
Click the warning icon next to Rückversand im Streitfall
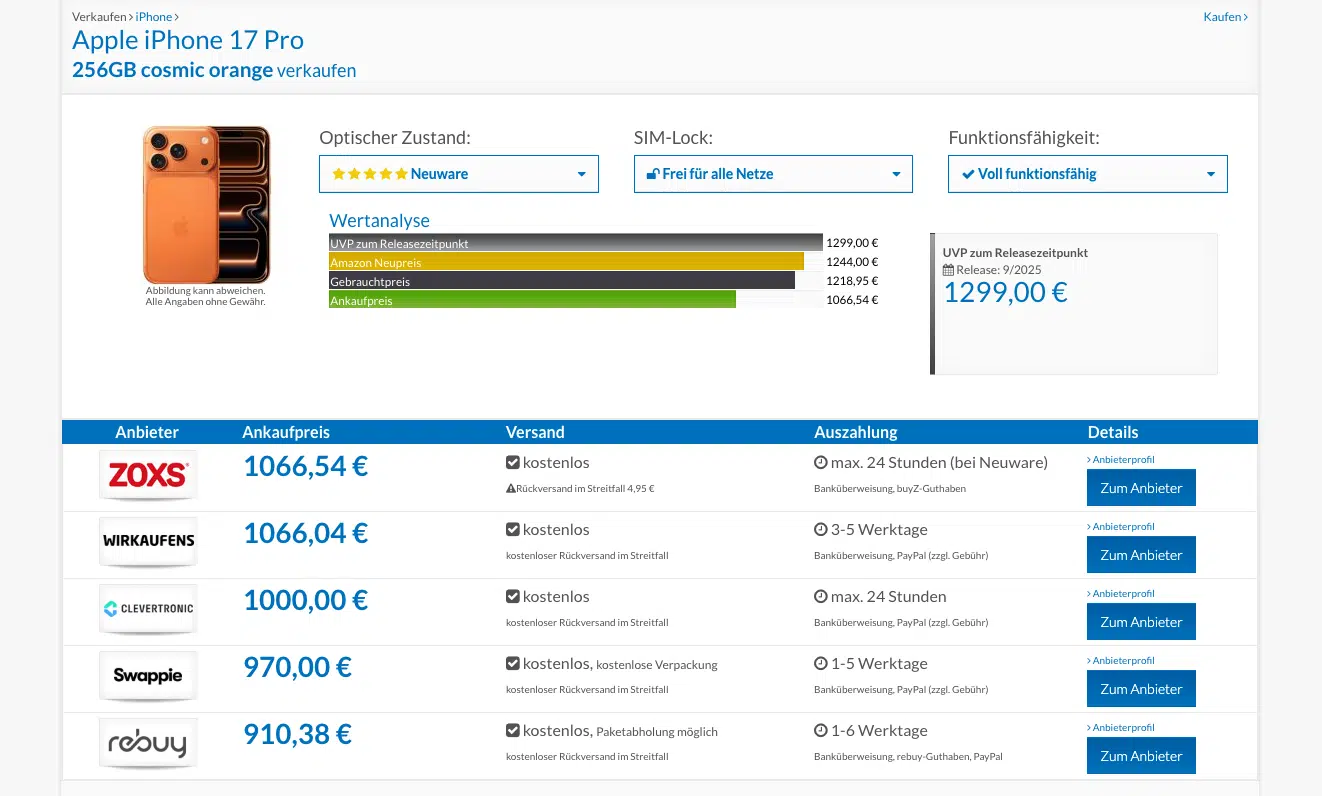pos(511,489)
